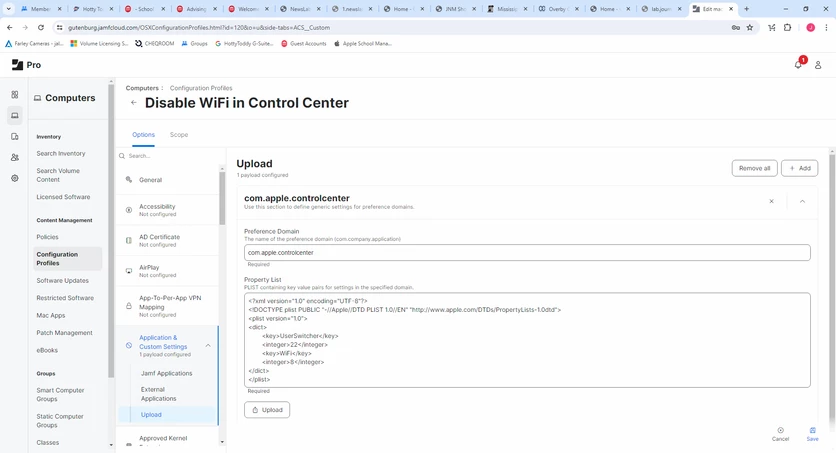Open the Chrome three-dot menu

pyautogui.click(x=826, y=27)
